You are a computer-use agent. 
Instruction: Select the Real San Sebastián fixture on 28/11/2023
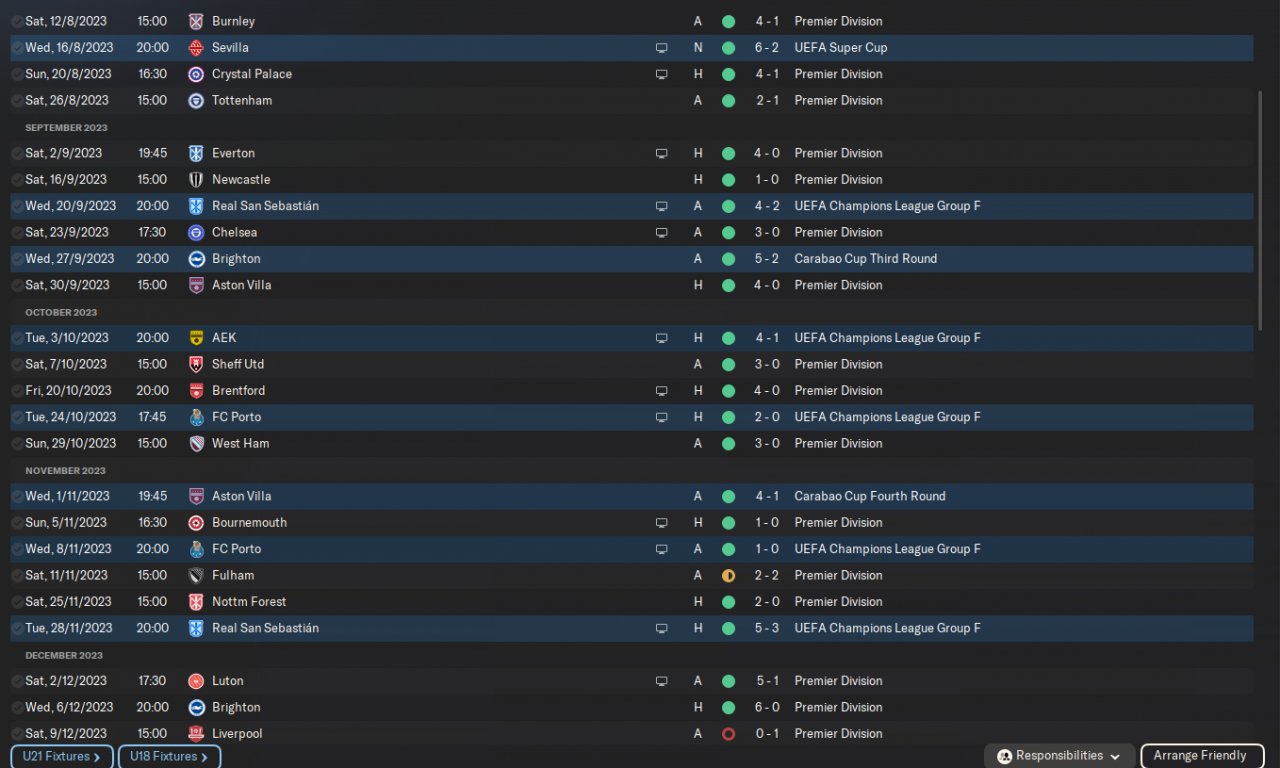(631, 628)
